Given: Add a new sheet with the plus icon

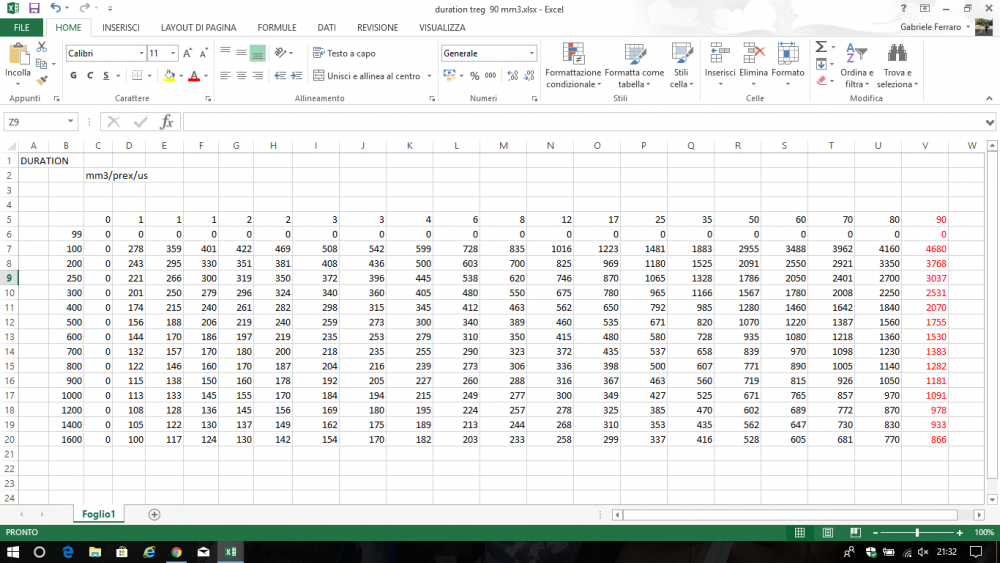Looking at the screenshot, I should coord(154,514).
